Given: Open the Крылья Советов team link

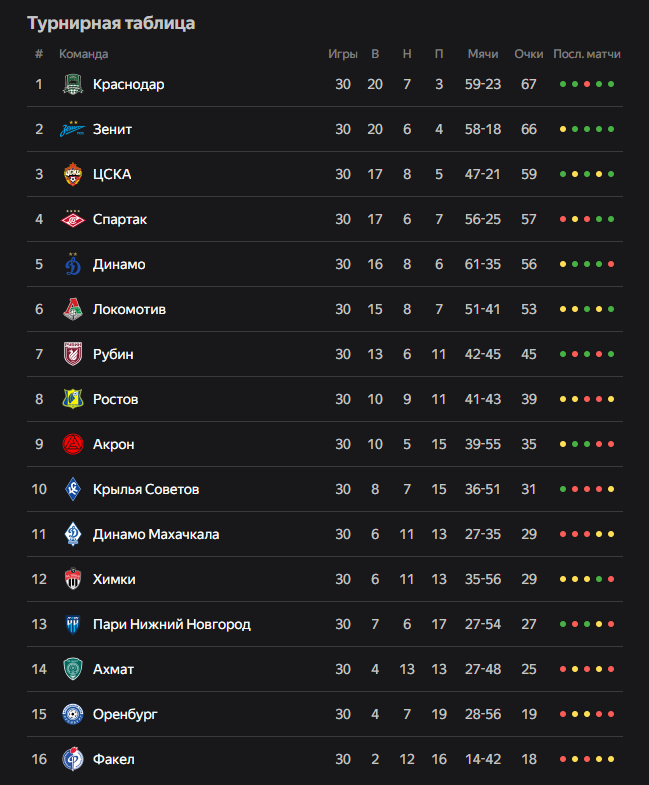Looking at the screenshot, I should 146,489.
